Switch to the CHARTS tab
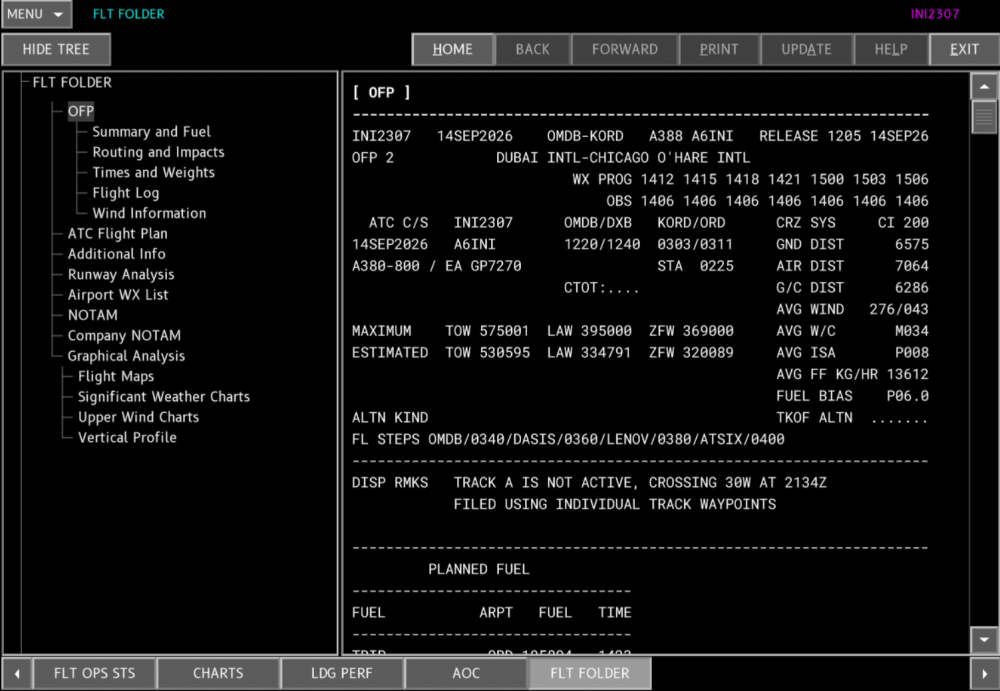The width and height of the screenshot is (1000, 691). coord(218,673)
